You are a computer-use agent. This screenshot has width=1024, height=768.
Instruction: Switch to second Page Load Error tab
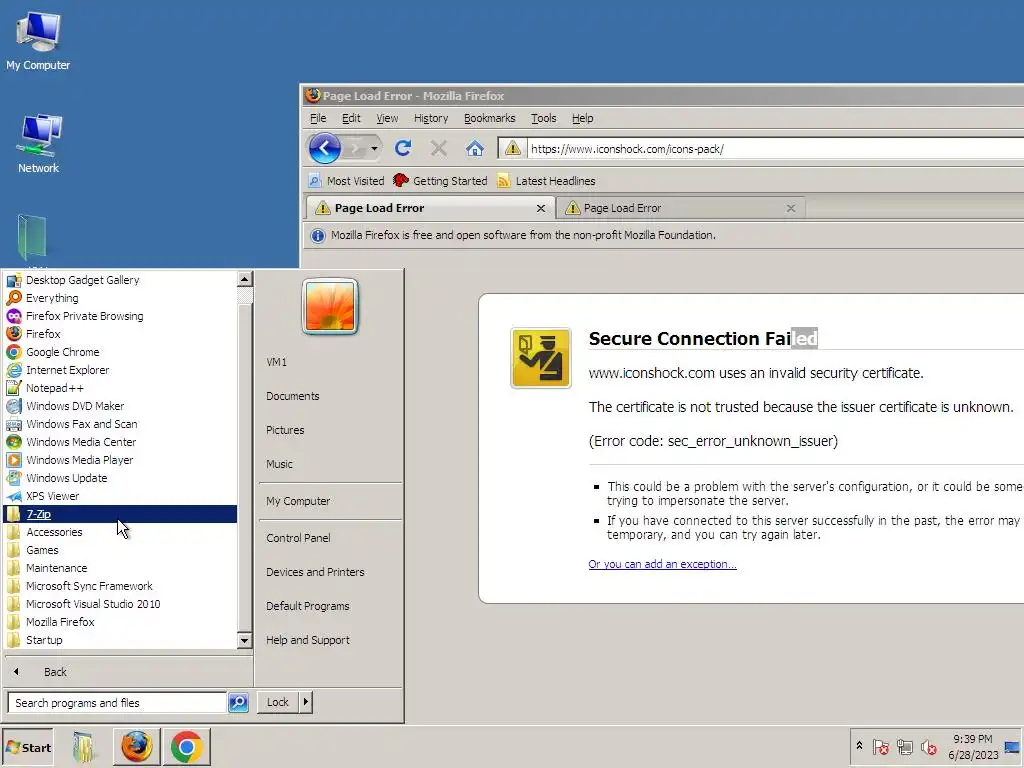coord(681,208)
